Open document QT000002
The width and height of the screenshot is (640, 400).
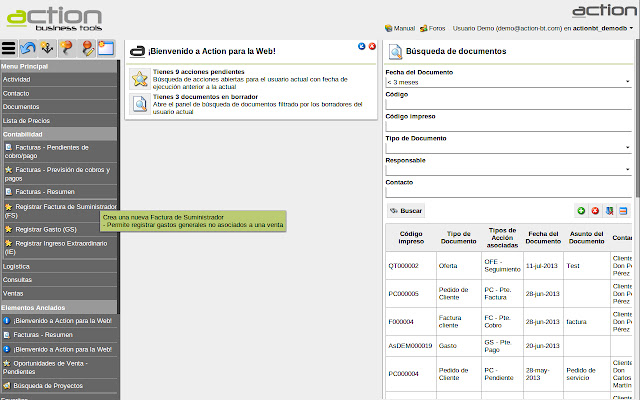coord(403,266)
